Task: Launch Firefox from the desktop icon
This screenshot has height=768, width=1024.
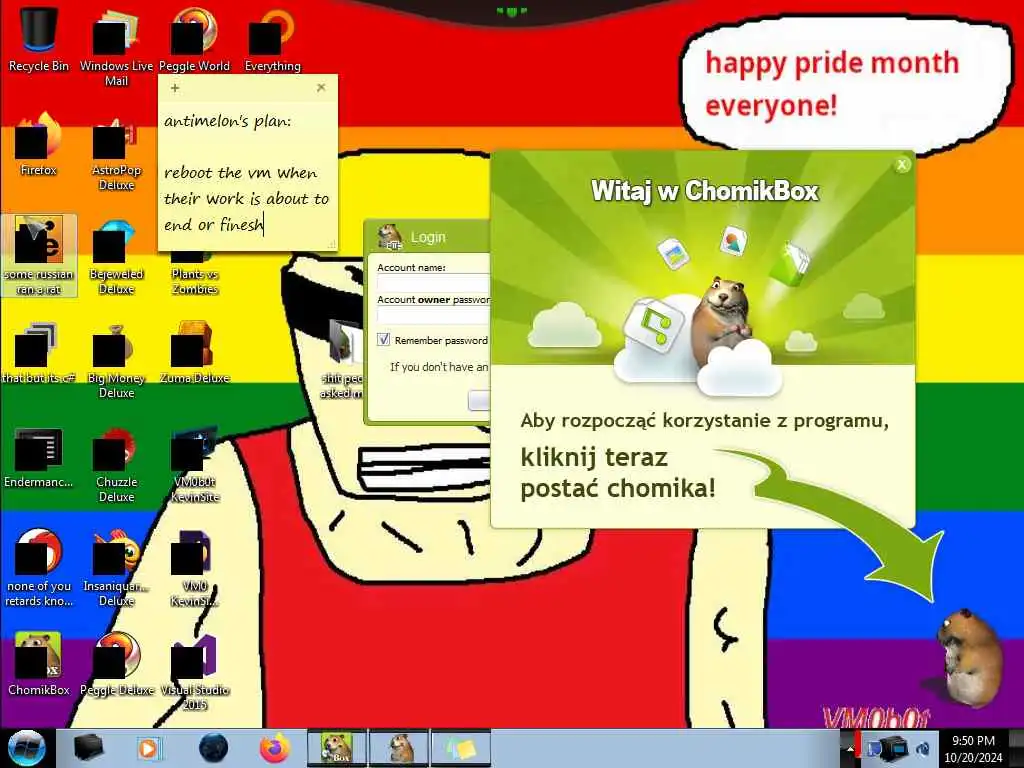Action: click(39, 144)
